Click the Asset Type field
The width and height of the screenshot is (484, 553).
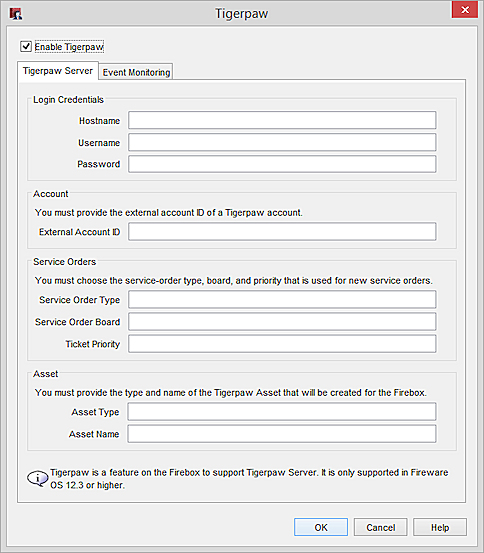pos(282,412)
